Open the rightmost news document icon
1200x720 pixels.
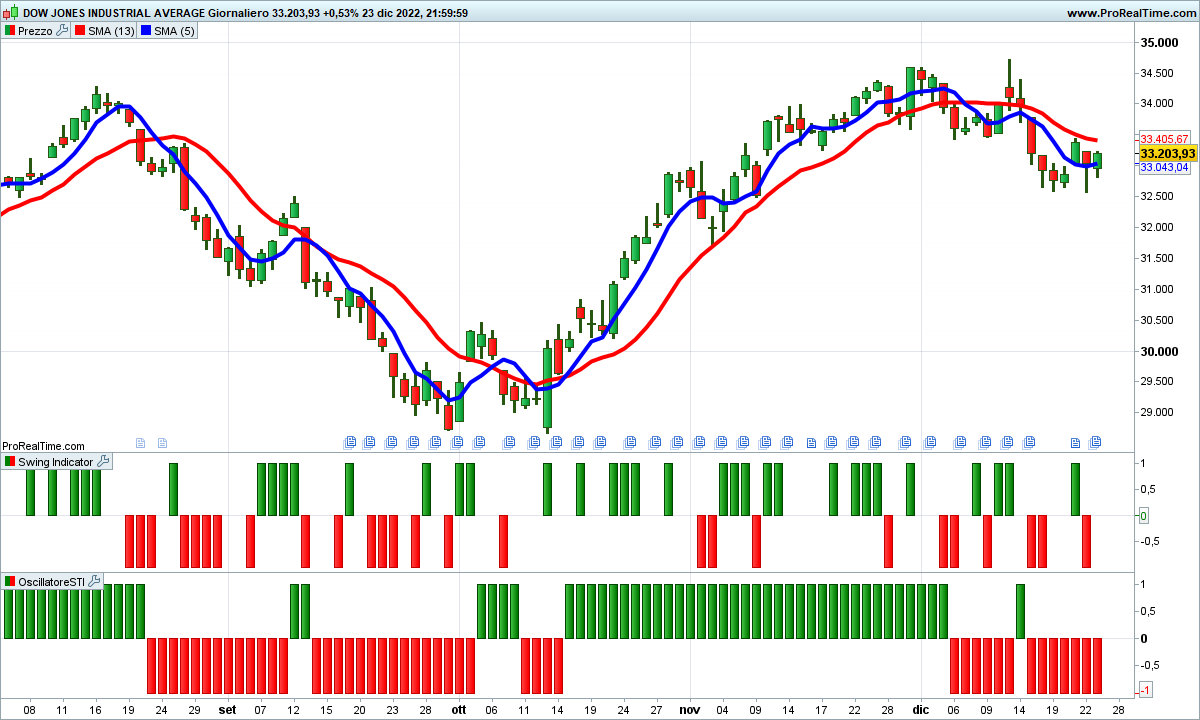pyautogui.click(x=1096, y=442)
